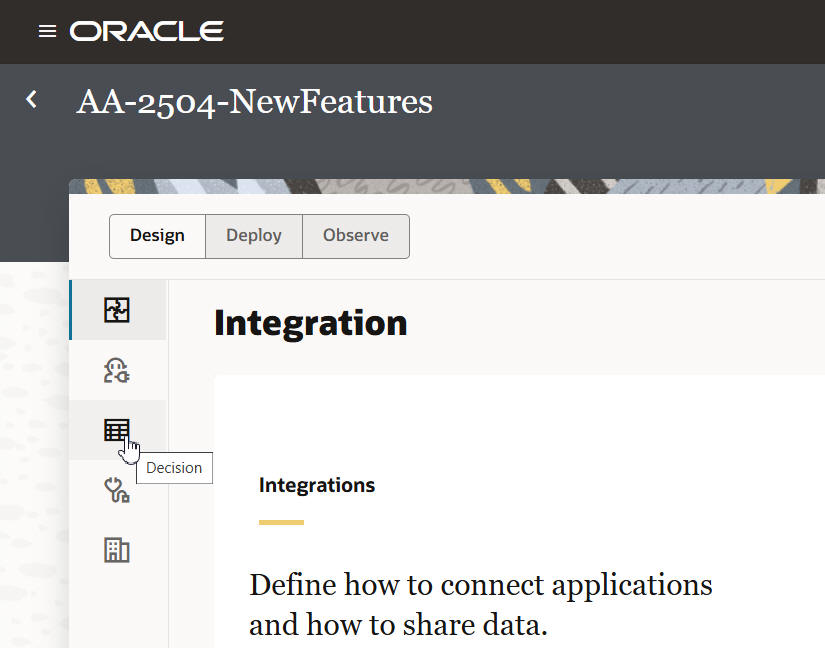Viewport: 825px width, 648px height.
Task: Open the hamburger navigation menu
Action: coord(47,32)
